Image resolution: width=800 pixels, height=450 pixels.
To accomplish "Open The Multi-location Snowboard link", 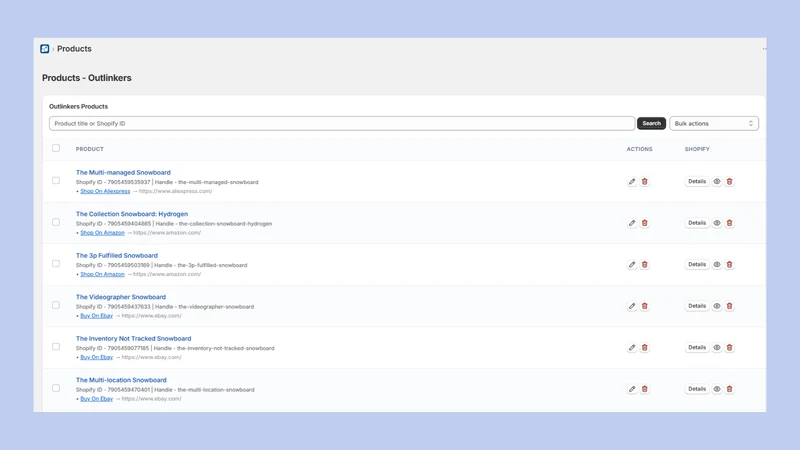I will (121, 380).
